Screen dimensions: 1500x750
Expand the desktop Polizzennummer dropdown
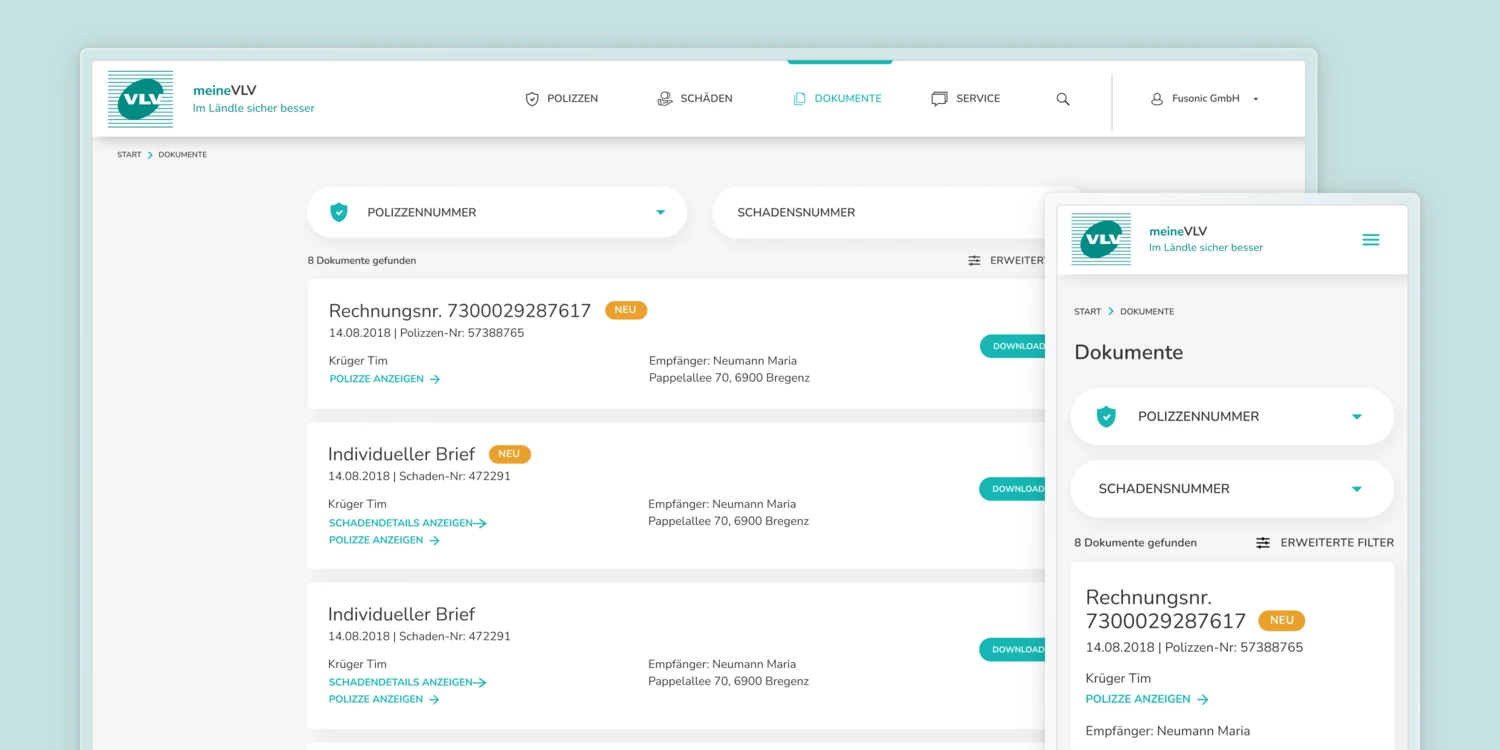coord(660,212)
